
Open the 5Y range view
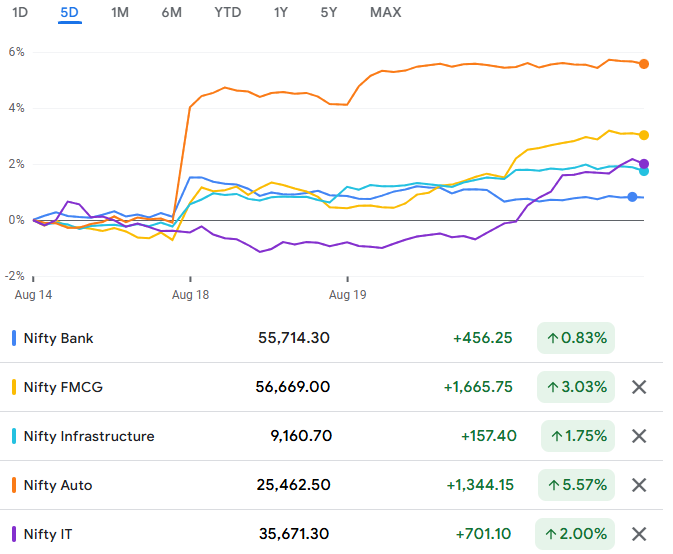tap(329, 12)
